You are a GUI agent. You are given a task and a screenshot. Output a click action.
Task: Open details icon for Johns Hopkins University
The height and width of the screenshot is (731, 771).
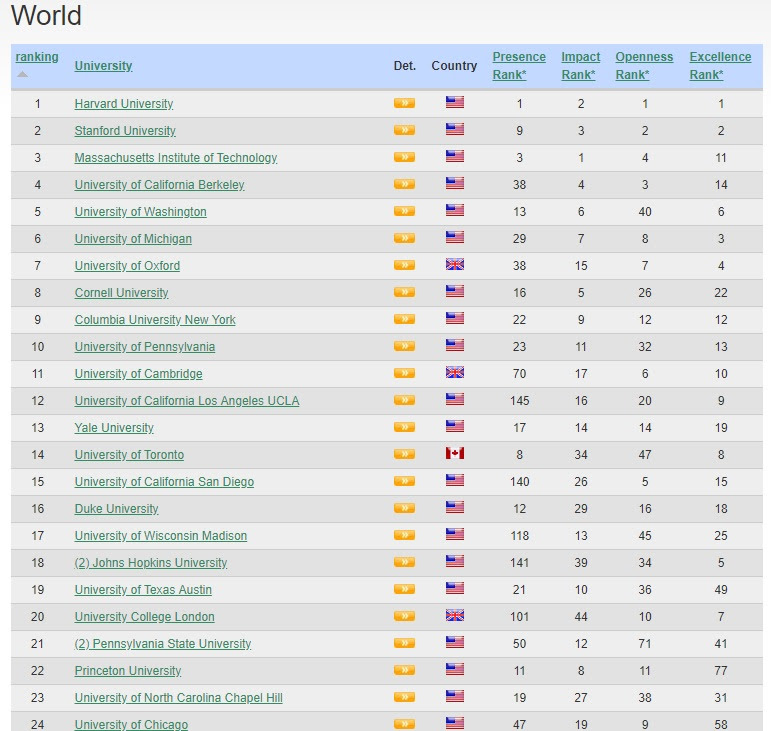pyautogui.click(x=404, y=562)
